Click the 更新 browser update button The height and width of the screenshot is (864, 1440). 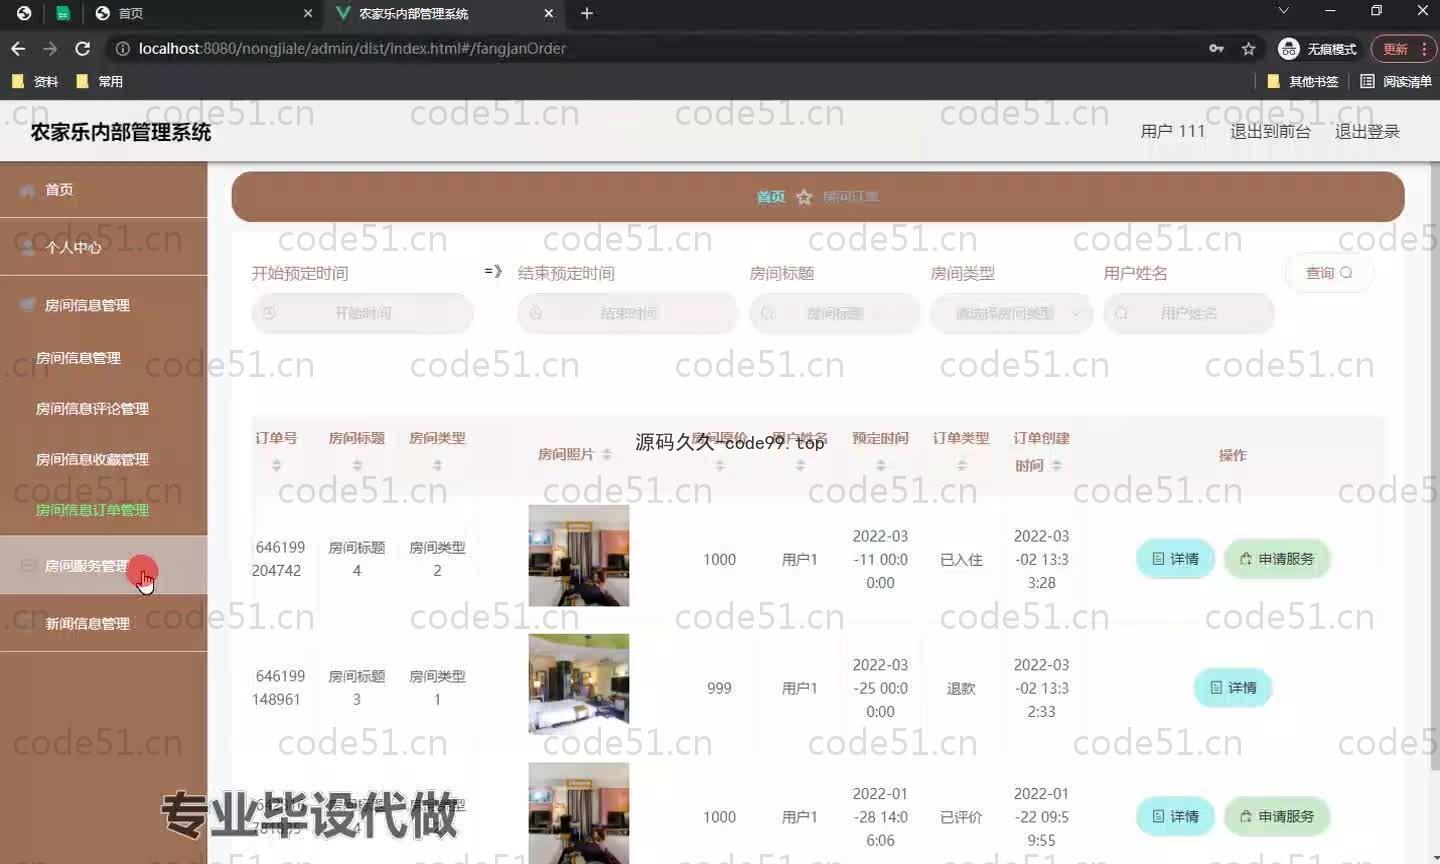click(x=1404, y=48)
